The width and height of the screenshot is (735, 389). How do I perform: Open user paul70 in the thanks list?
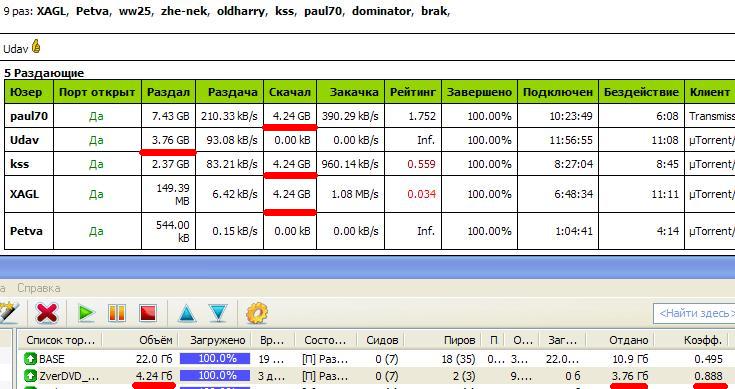point(323,11)
